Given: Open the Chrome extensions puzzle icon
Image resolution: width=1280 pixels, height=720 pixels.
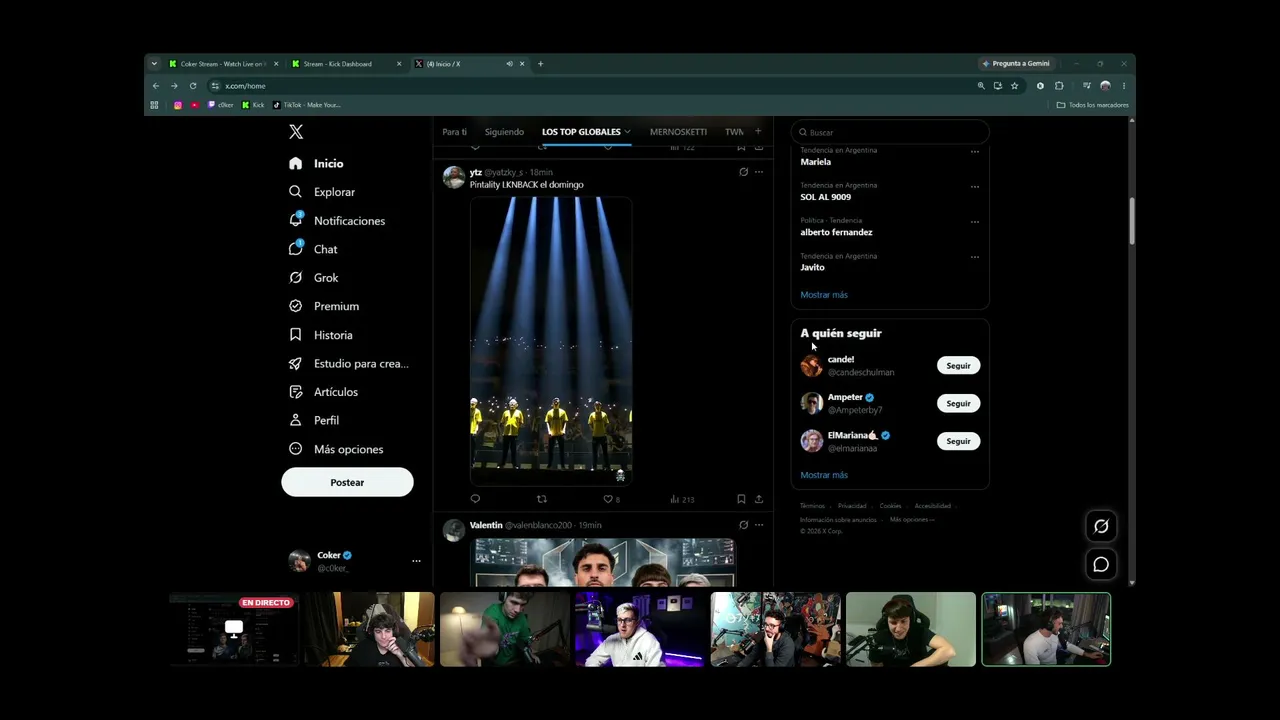Looking at the screenshot, I should coord(1059,86).
